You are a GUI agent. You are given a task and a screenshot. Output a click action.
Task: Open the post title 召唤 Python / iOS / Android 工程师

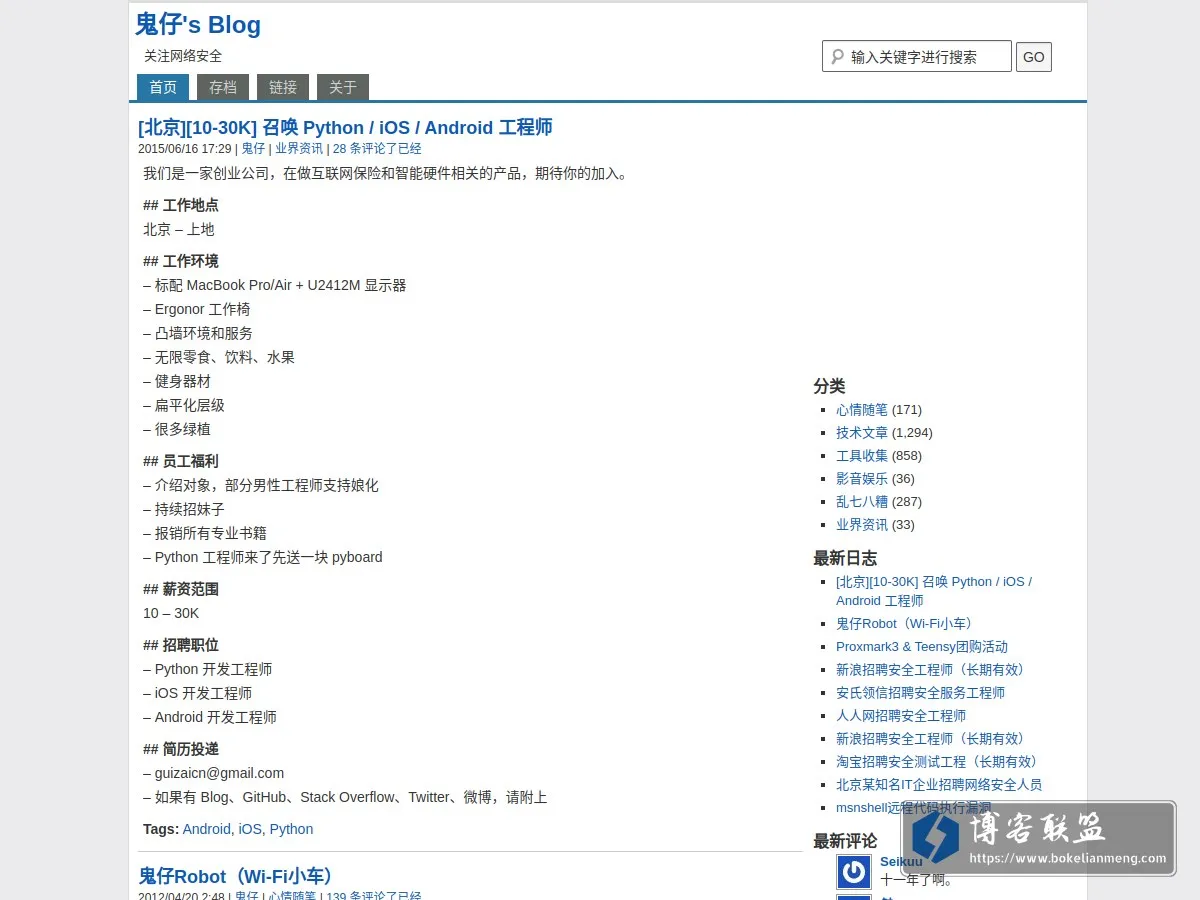pos(345,127)
